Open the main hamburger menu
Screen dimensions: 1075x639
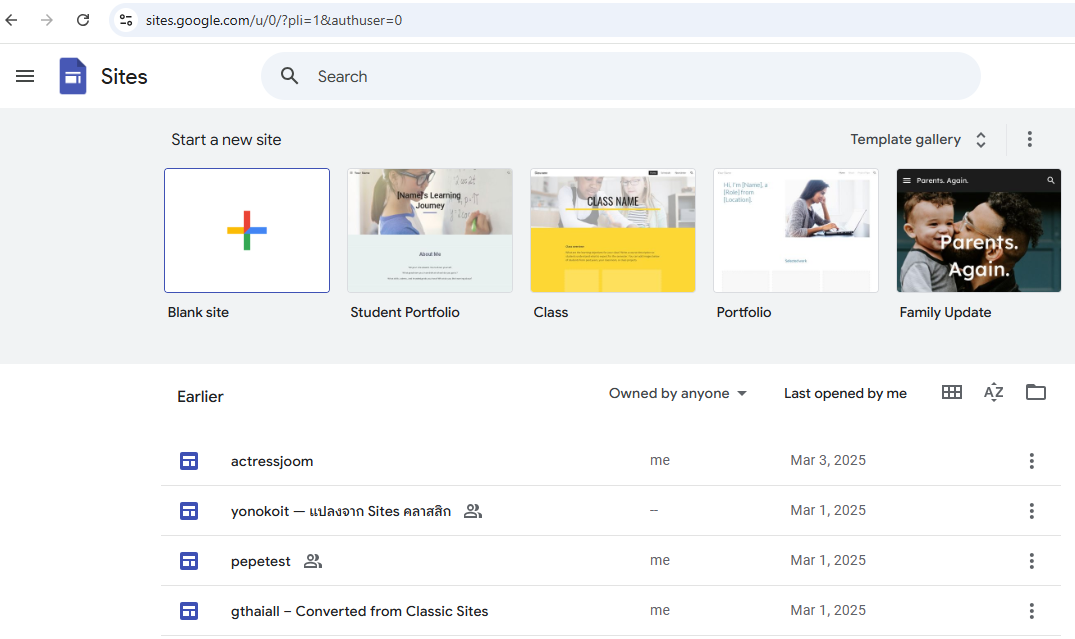point(25,76)
